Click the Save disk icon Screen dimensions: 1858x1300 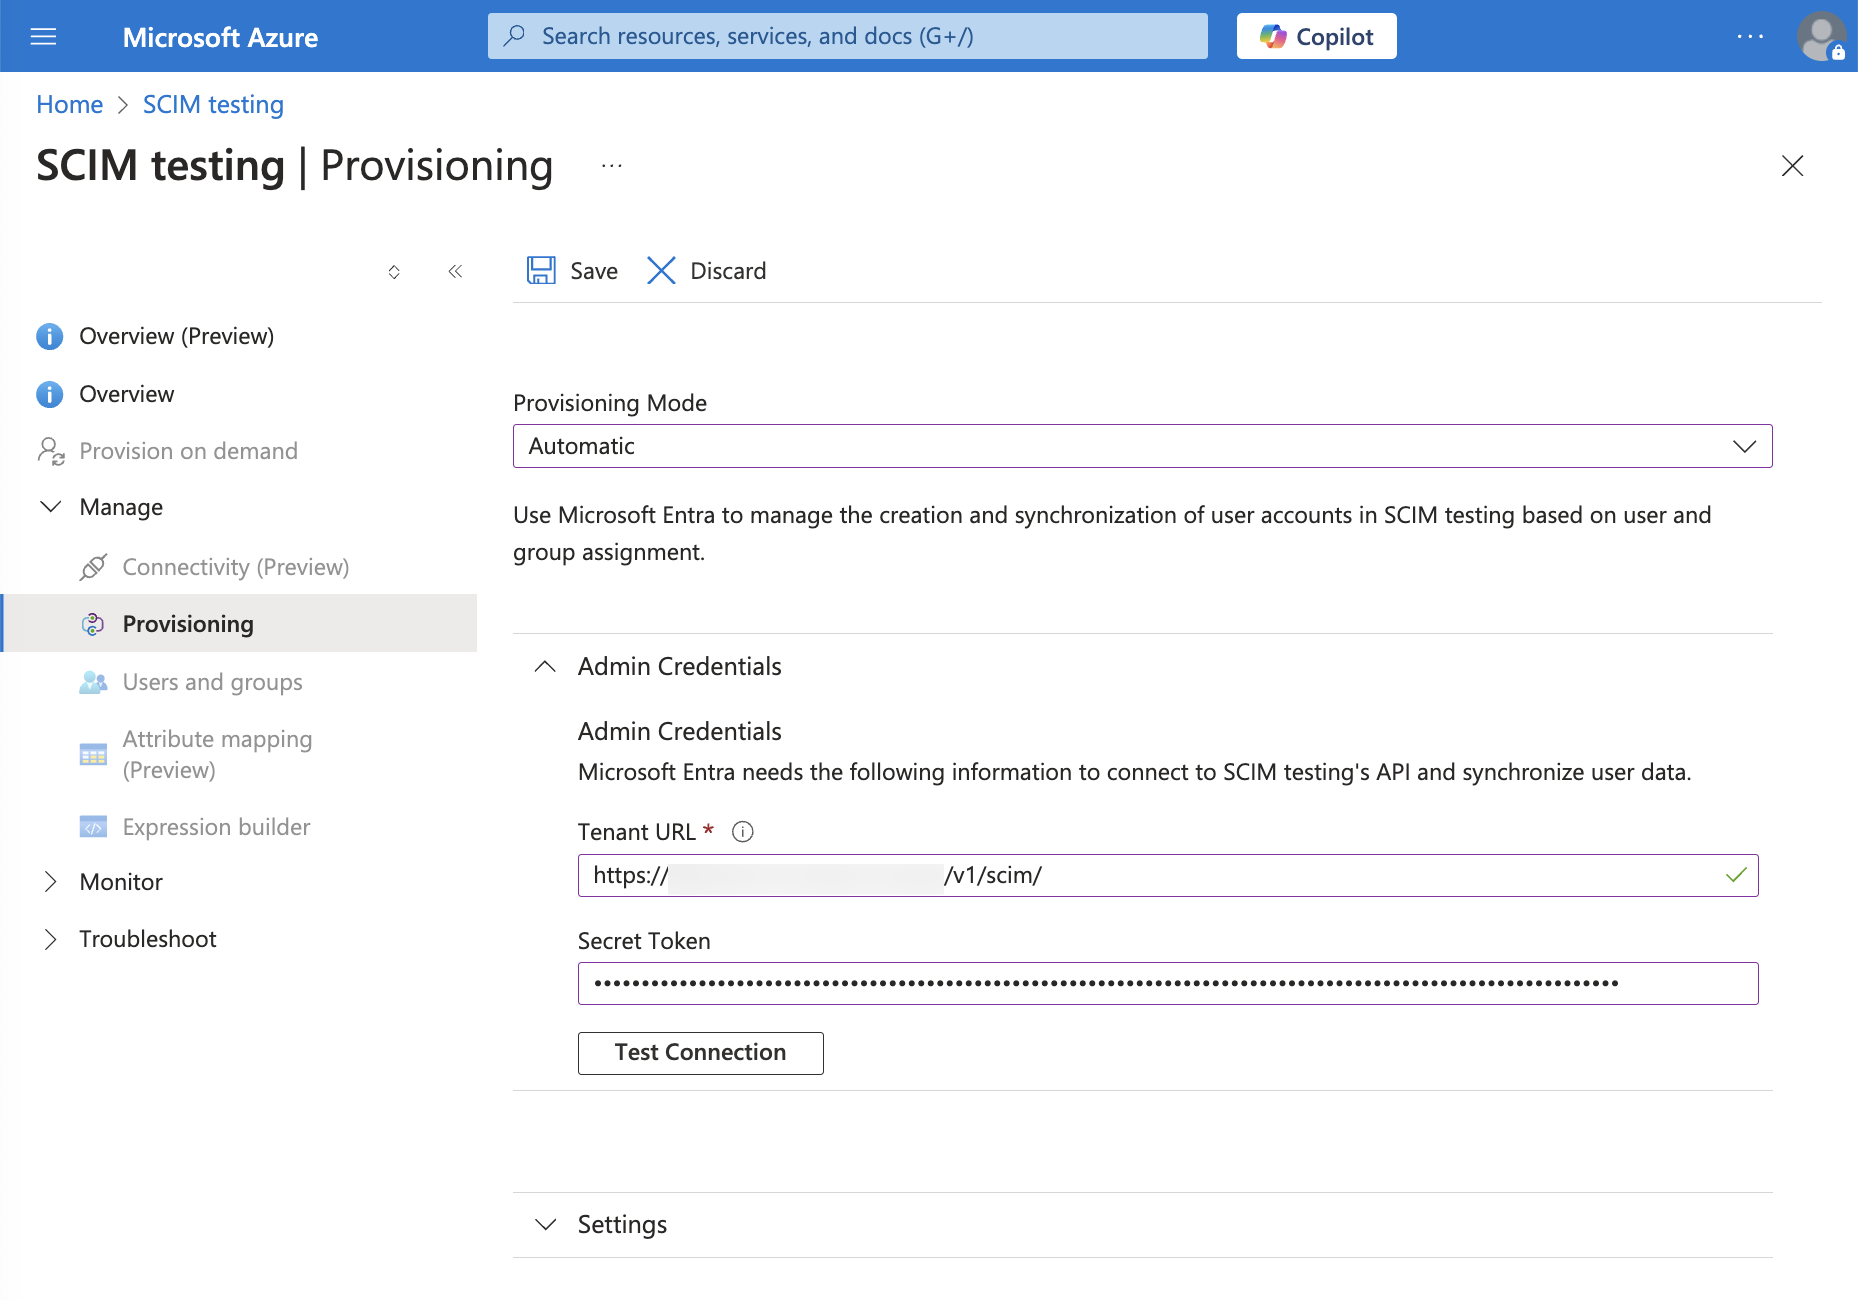541,271
